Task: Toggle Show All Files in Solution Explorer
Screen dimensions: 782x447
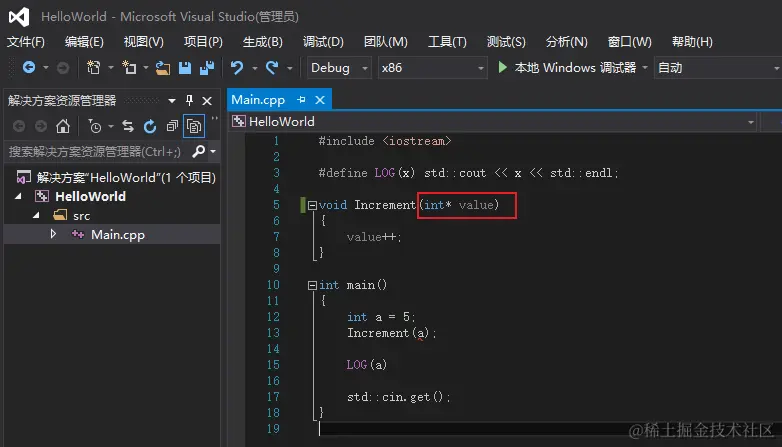Action: coord(194,126)
